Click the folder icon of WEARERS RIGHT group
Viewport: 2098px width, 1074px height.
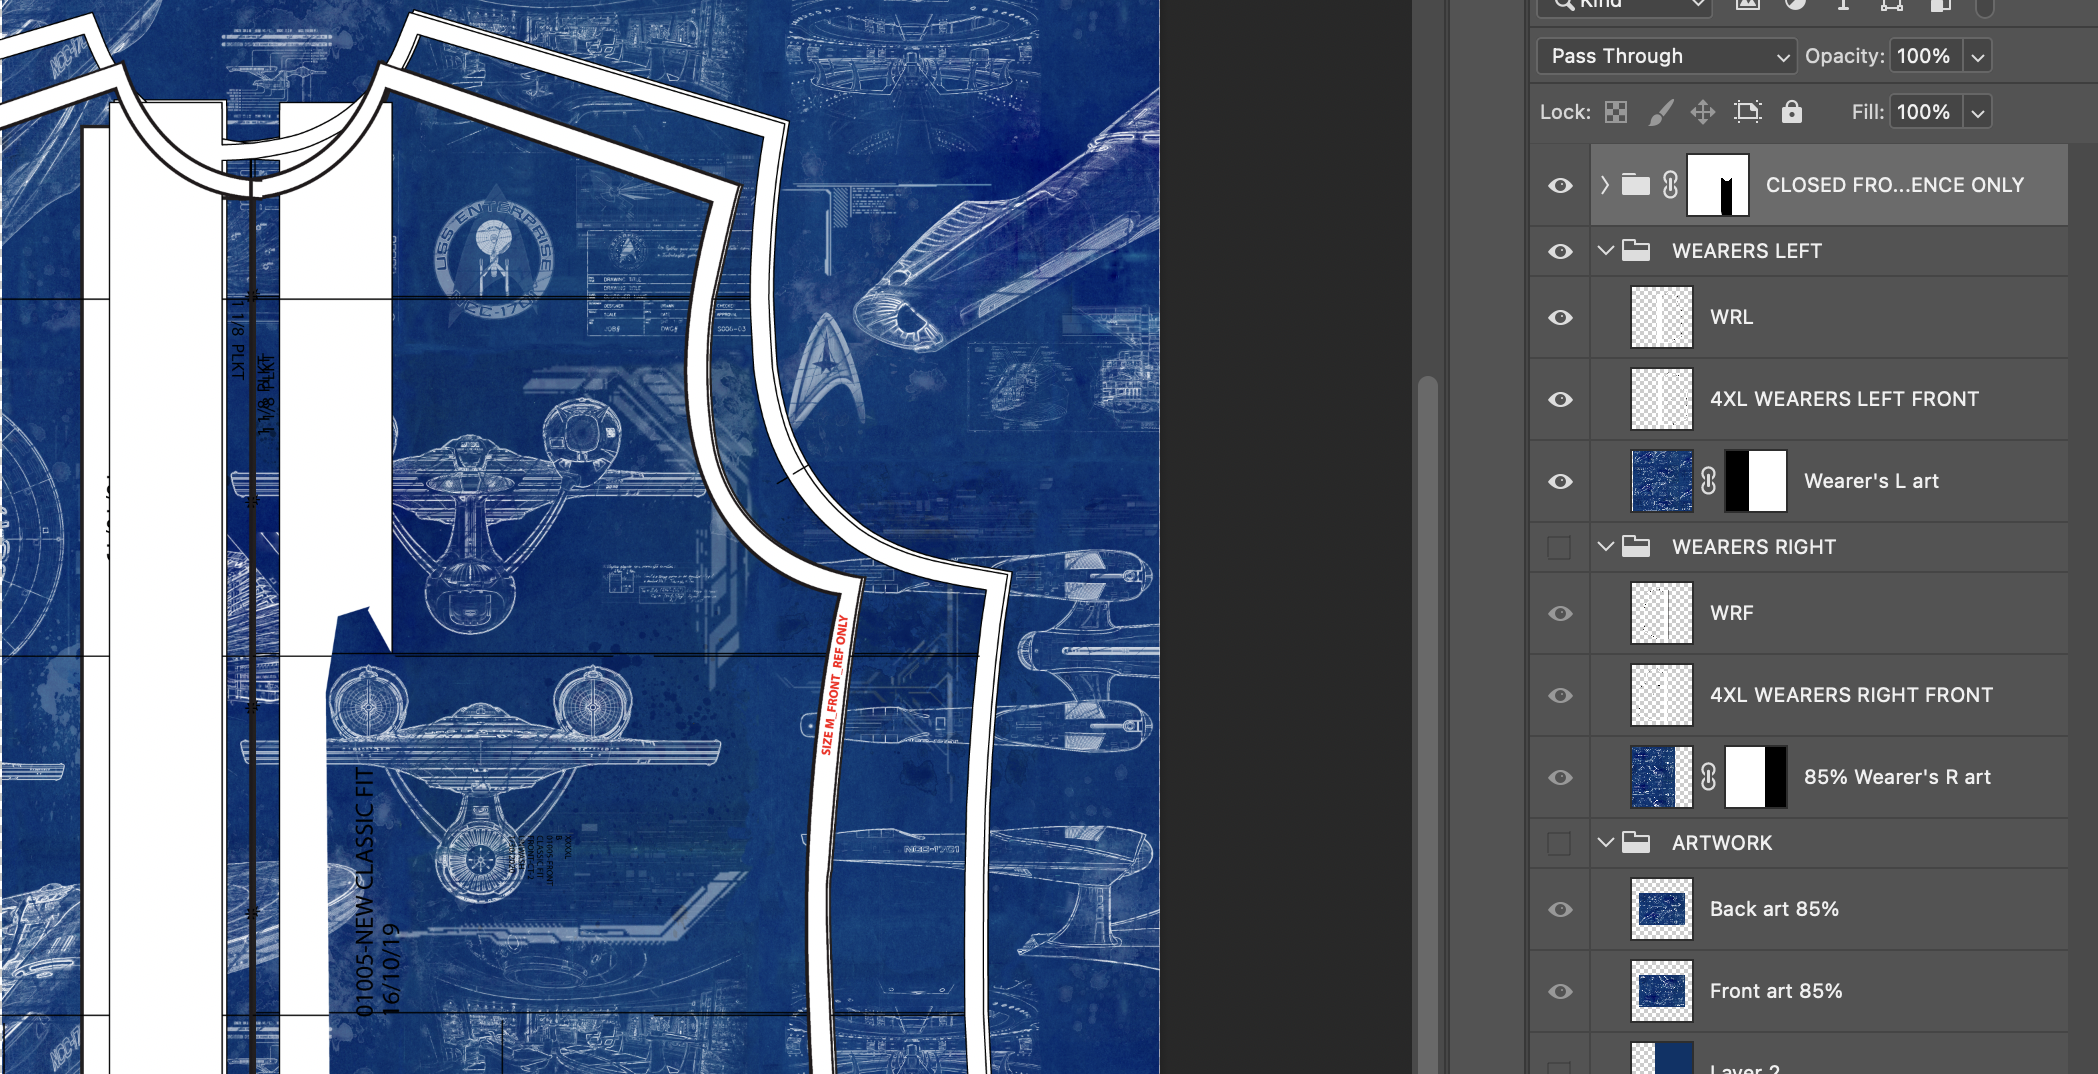coord(1636,547)
